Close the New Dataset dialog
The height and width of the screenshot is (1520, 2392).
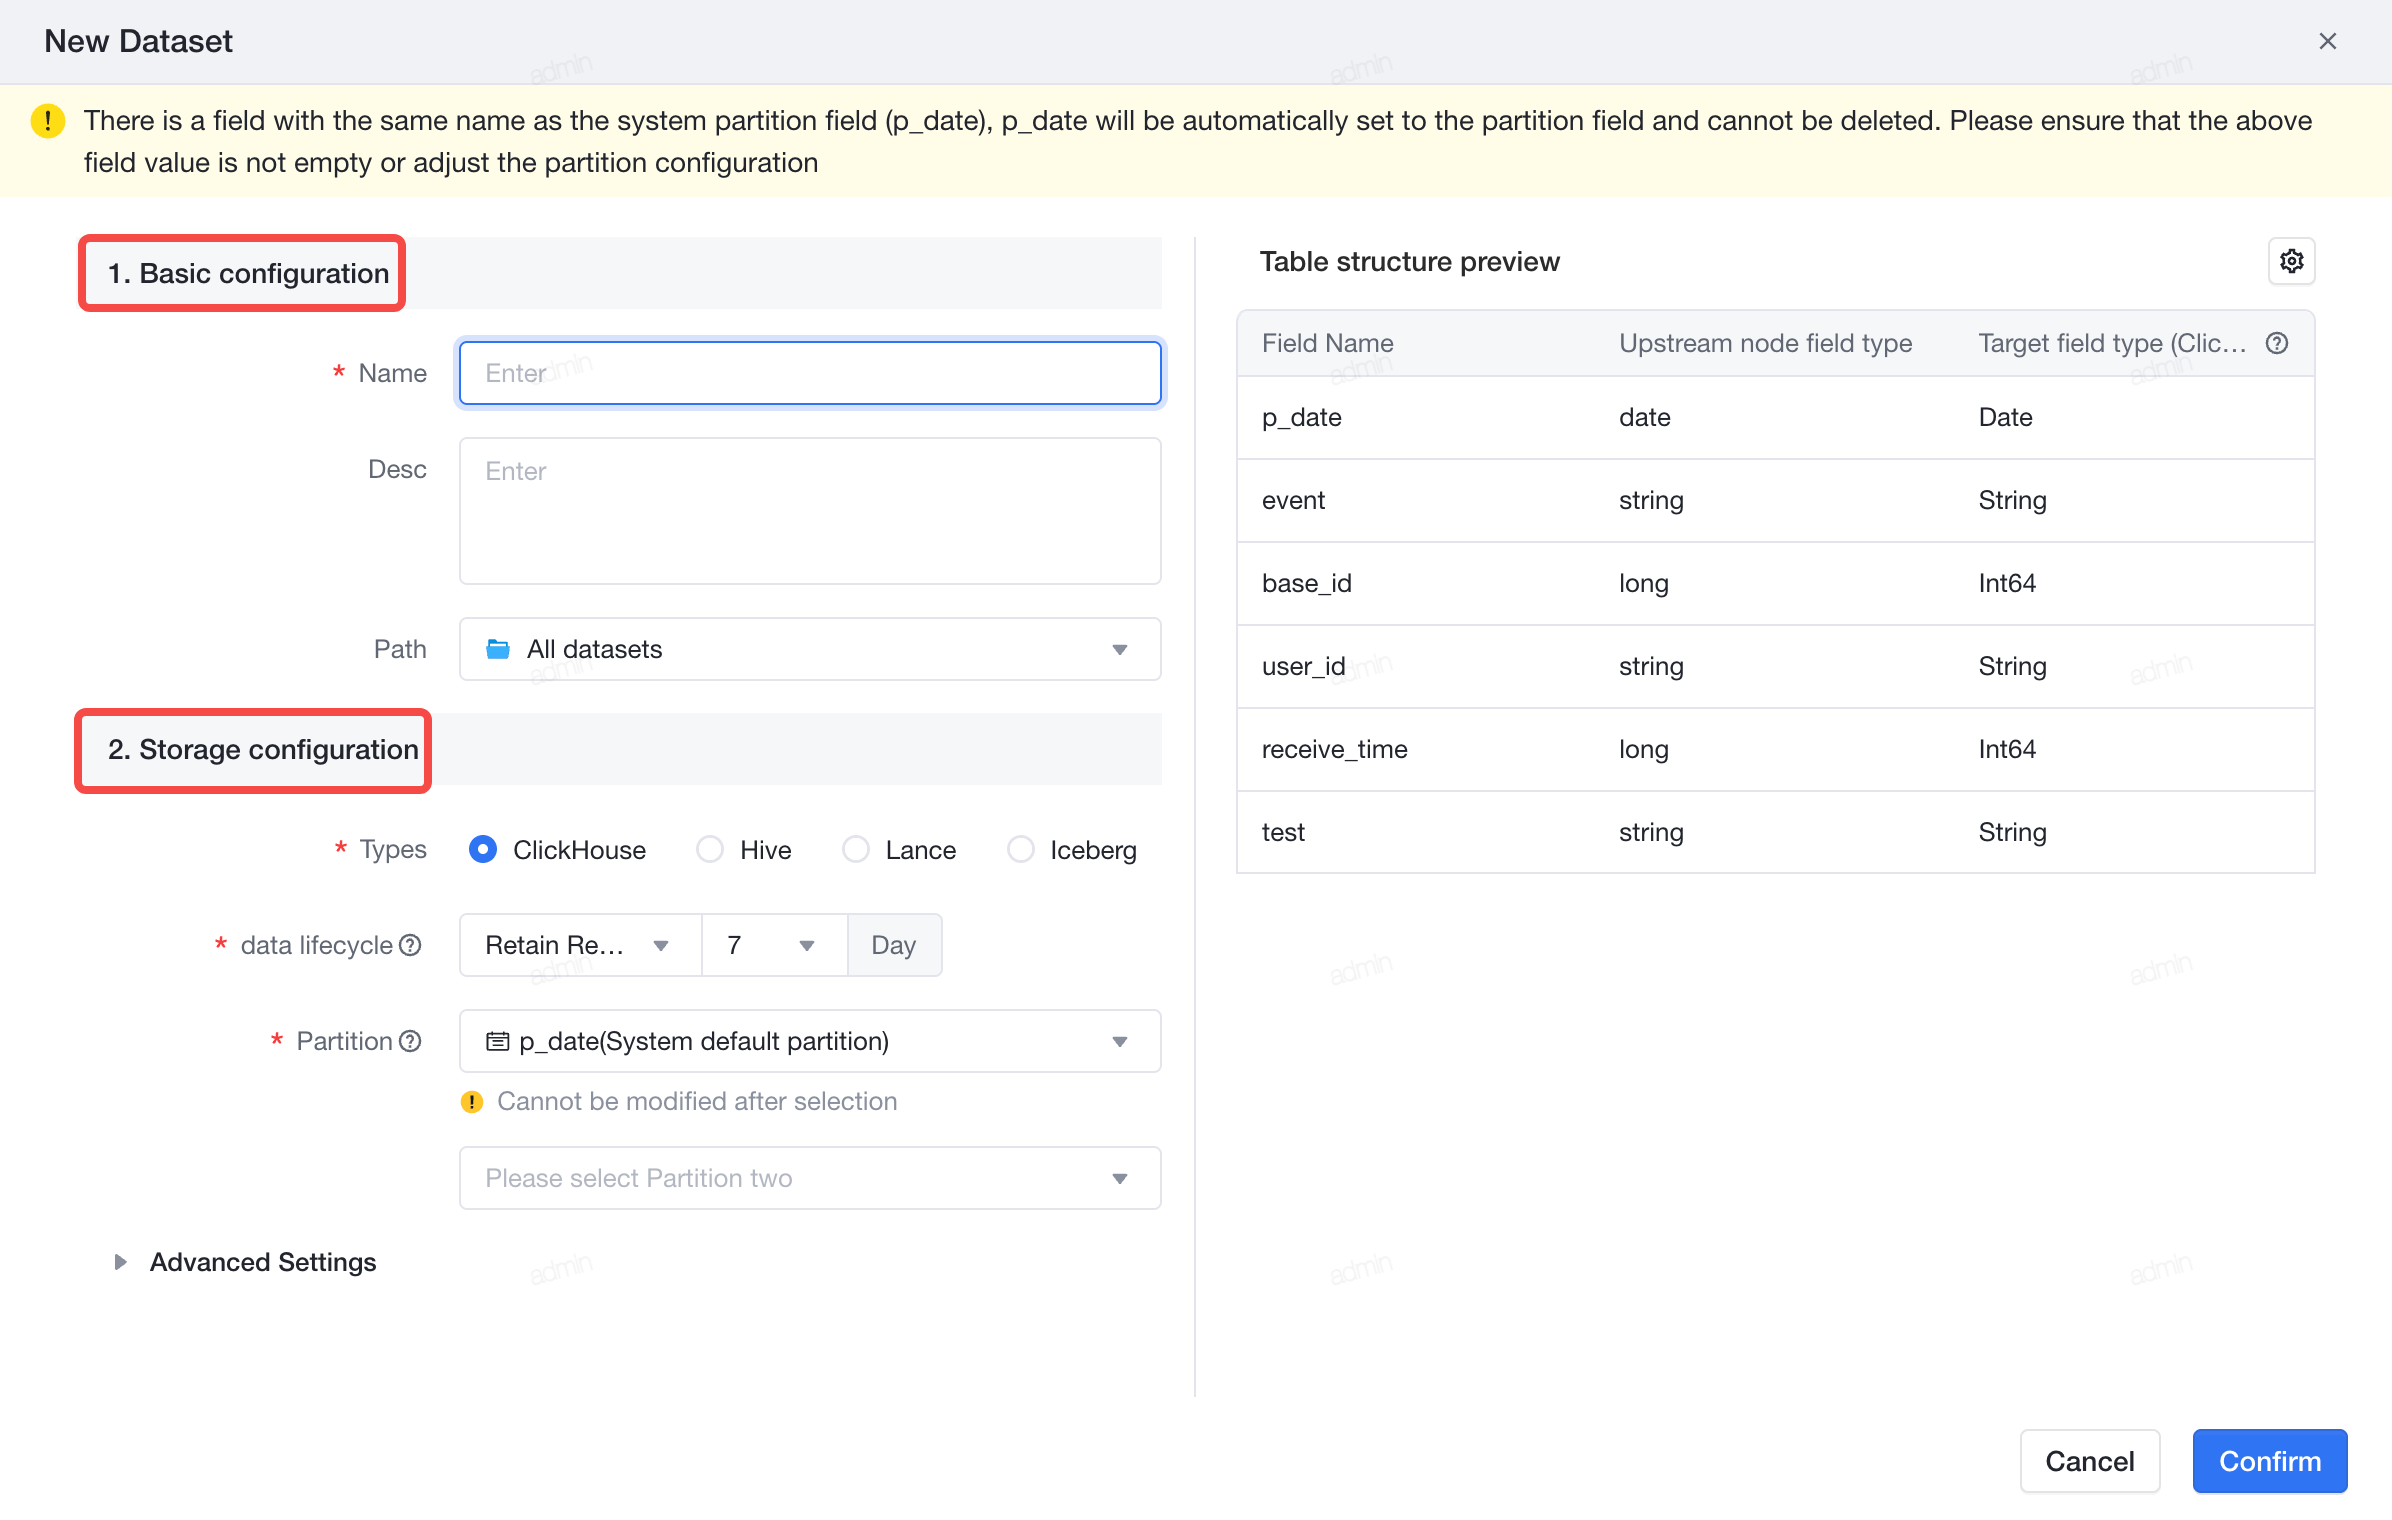click(x=2328, y=41)
